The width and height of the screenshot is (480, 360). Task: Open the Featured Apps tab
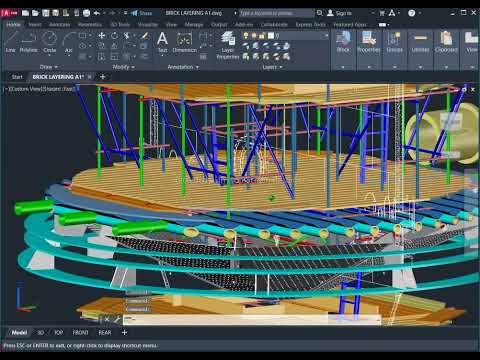(350, 24)
